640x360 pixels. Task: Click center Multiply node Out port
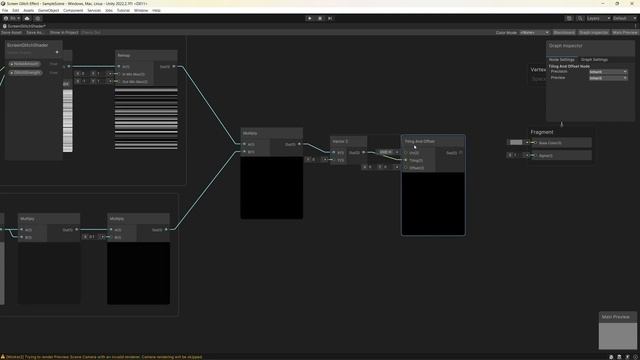[299, 144]
